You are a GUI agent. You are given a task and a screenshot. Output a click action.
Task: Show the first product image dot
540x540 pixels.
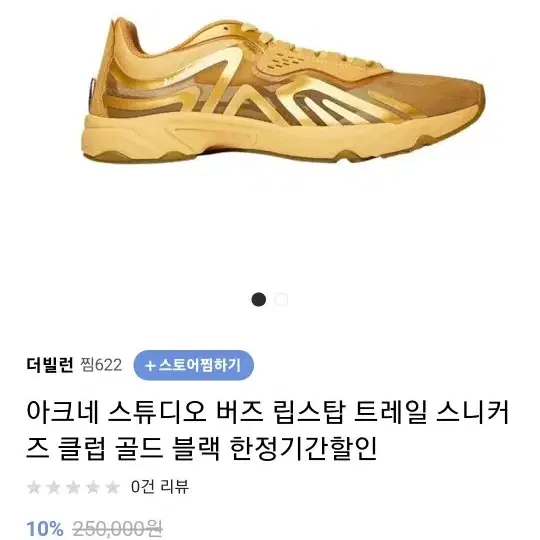[x=259, y=299]
